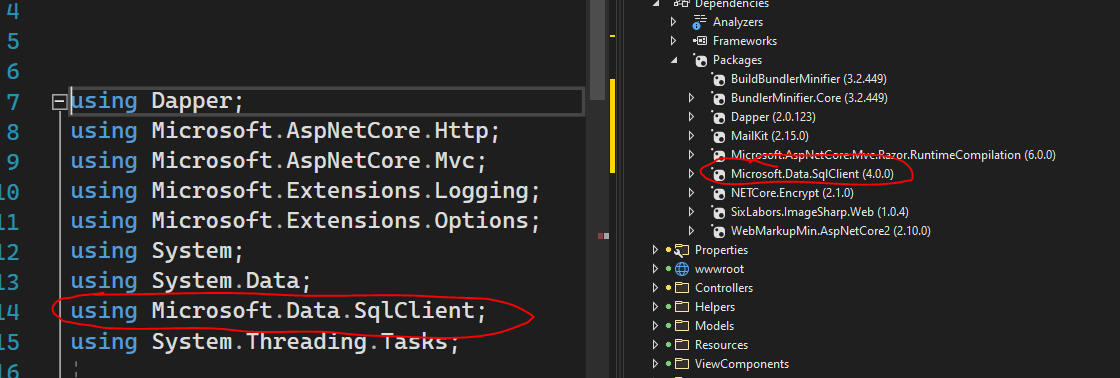
Task: Click the NETCore.Encrypt package icon
Action: (x=718, y=193)
